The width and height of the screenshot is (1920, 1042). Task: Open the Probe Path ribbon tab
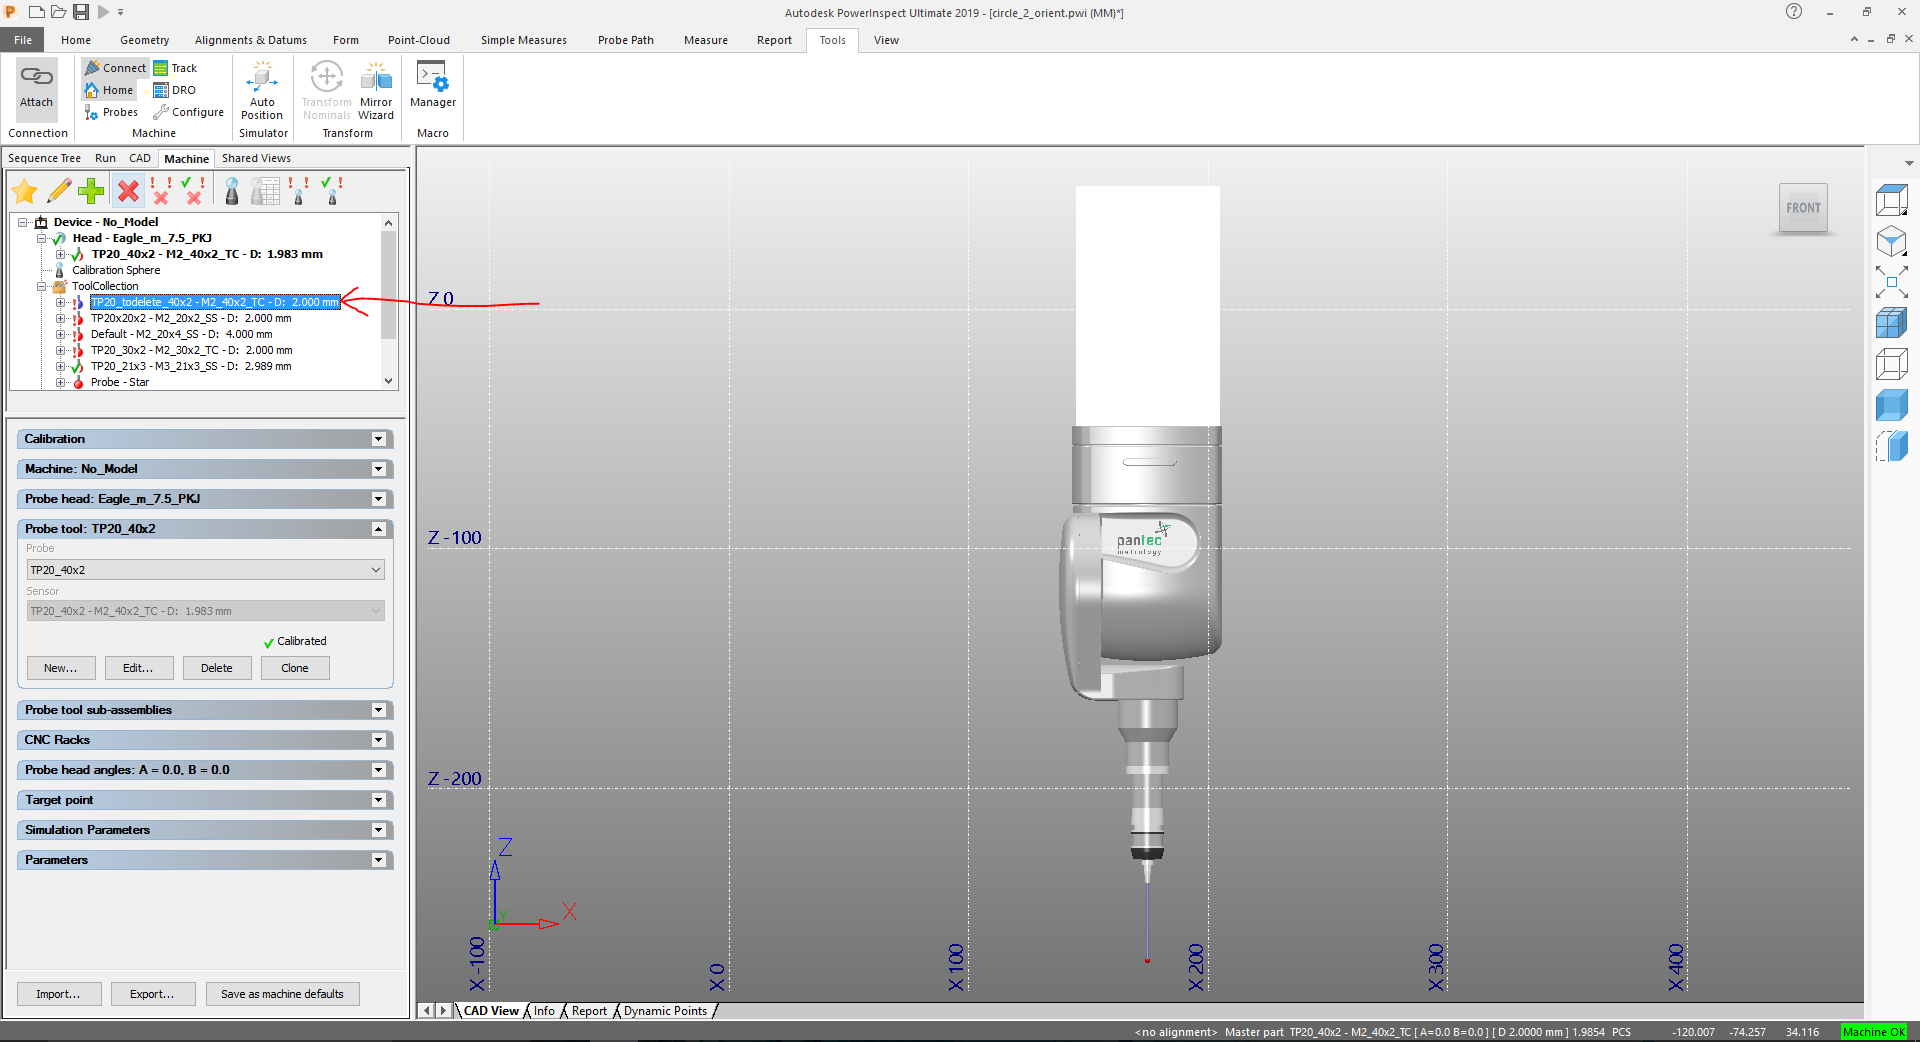[x=625, y=40]
